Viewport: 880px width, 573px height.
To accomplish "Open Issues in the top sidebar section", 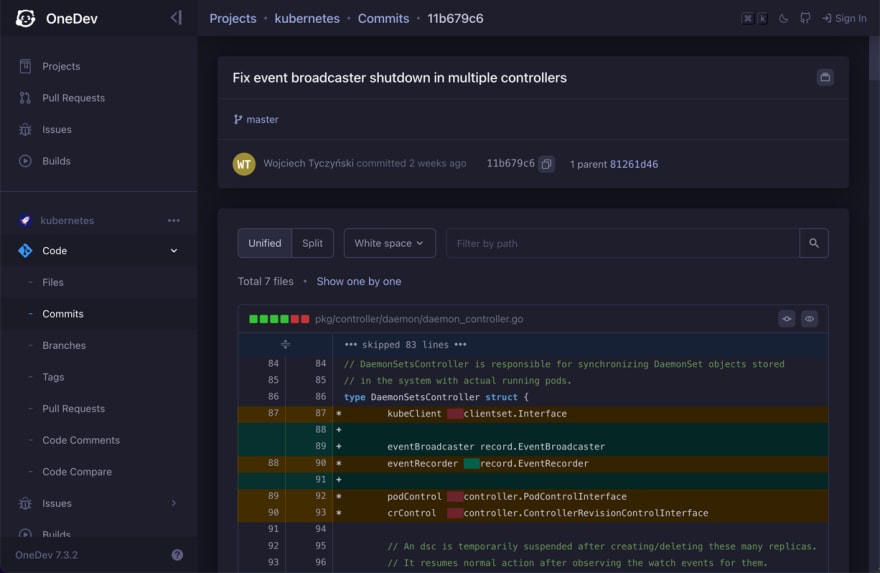I will coord(57,130).
